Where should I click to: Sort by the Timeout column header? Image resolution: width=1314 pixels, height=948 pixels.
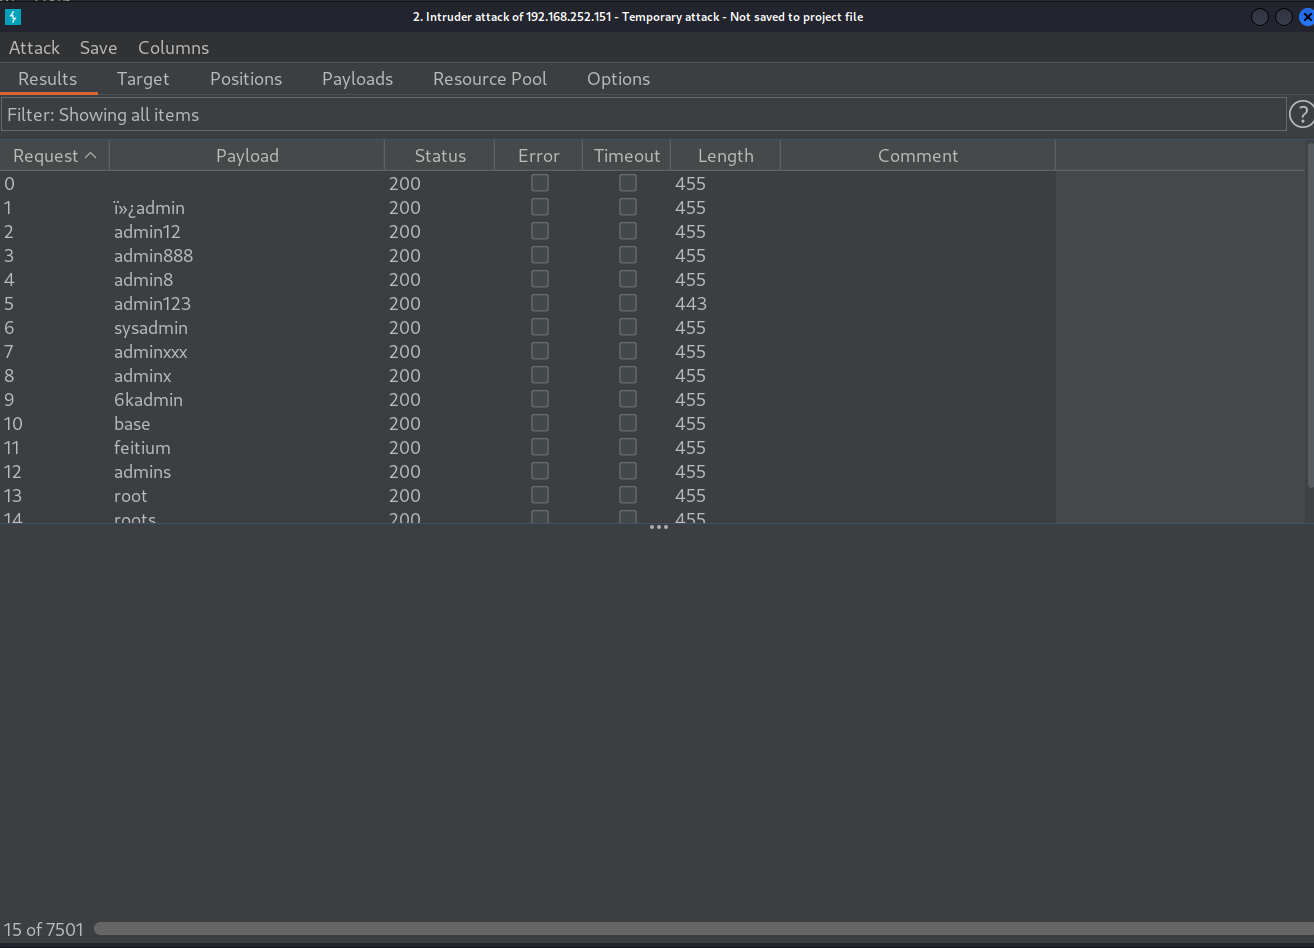626,156
